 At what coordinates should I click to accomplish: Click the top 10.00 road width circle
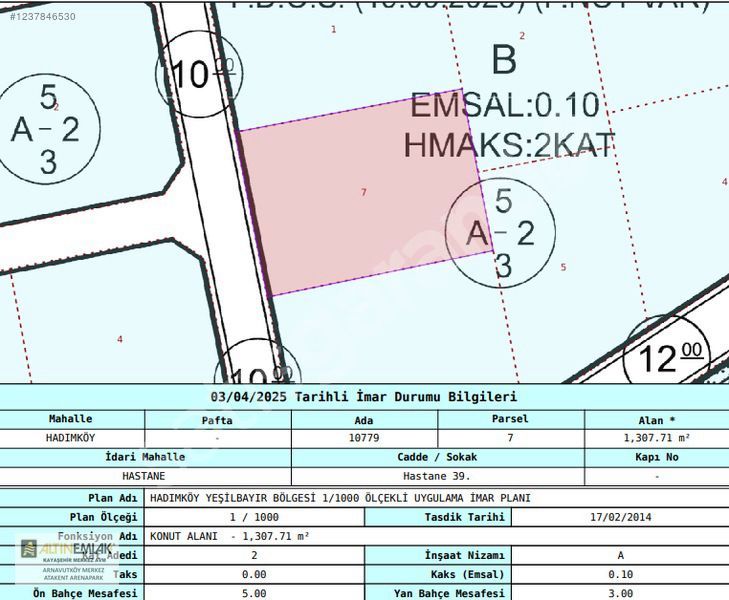tap(196, 74)
